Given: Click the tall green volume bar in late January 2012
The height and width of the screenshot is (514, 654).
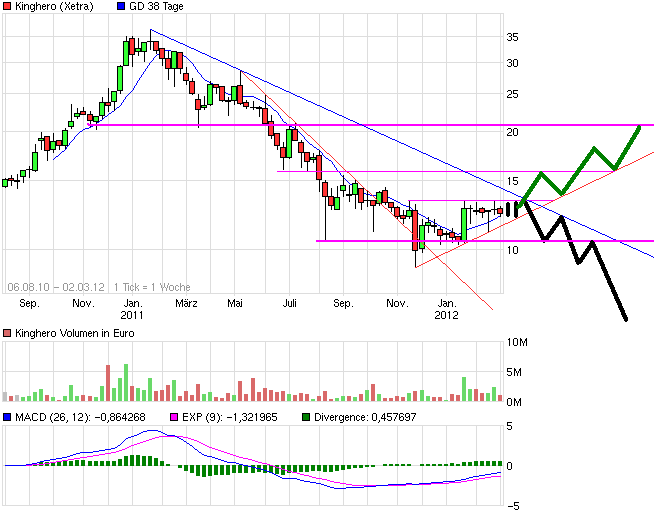Looking at the screenshot, I should click(464, 389).
